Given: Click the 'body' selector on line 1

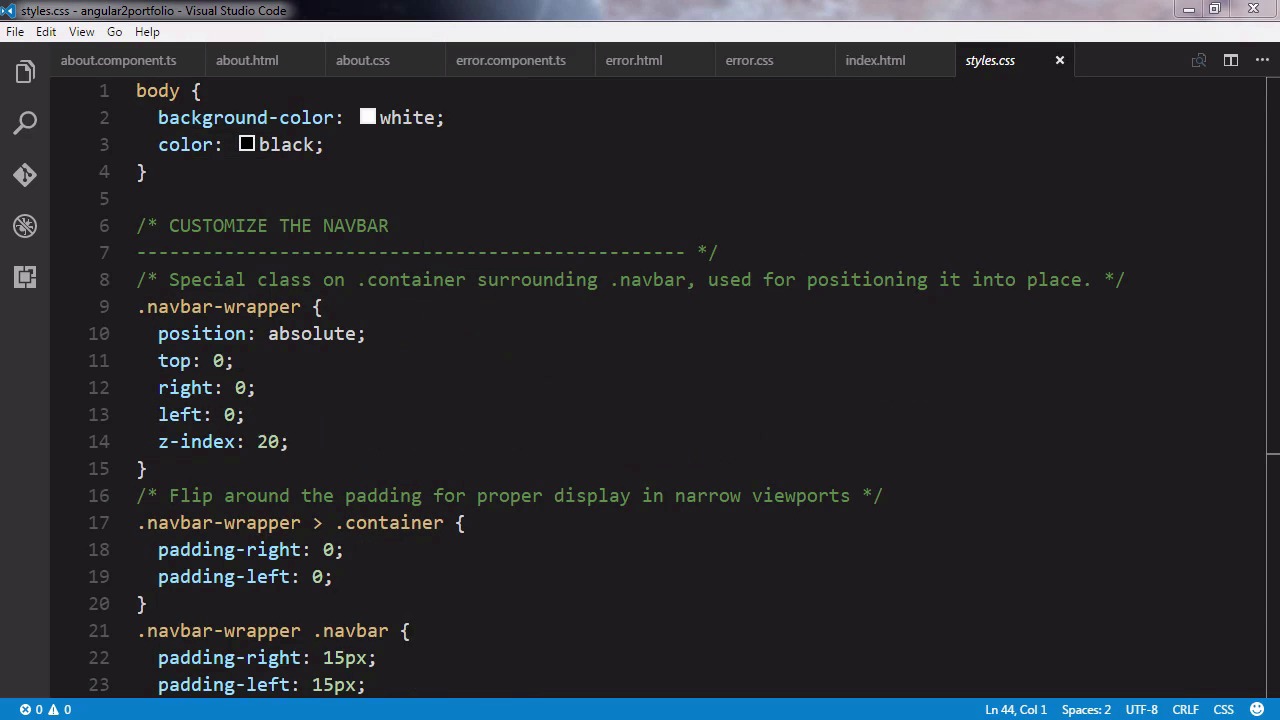Looking at the screenshot, I should (x=158, y=91).
